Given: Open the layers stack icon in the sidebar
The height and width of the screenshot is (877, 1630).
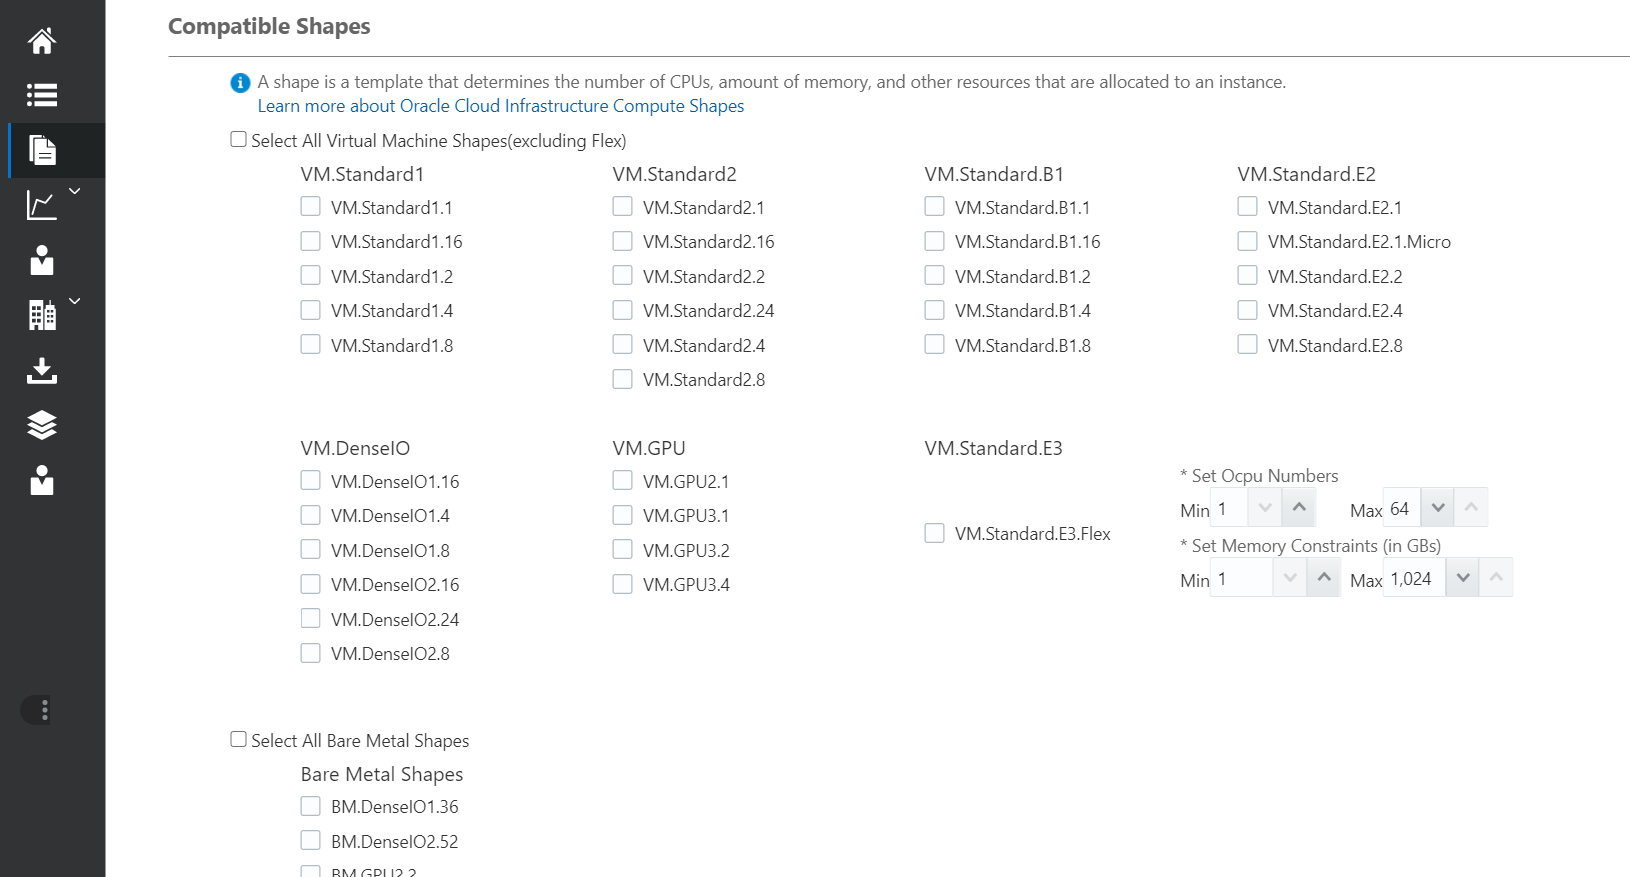Looking at the screenshot, I should coord(41,425).
